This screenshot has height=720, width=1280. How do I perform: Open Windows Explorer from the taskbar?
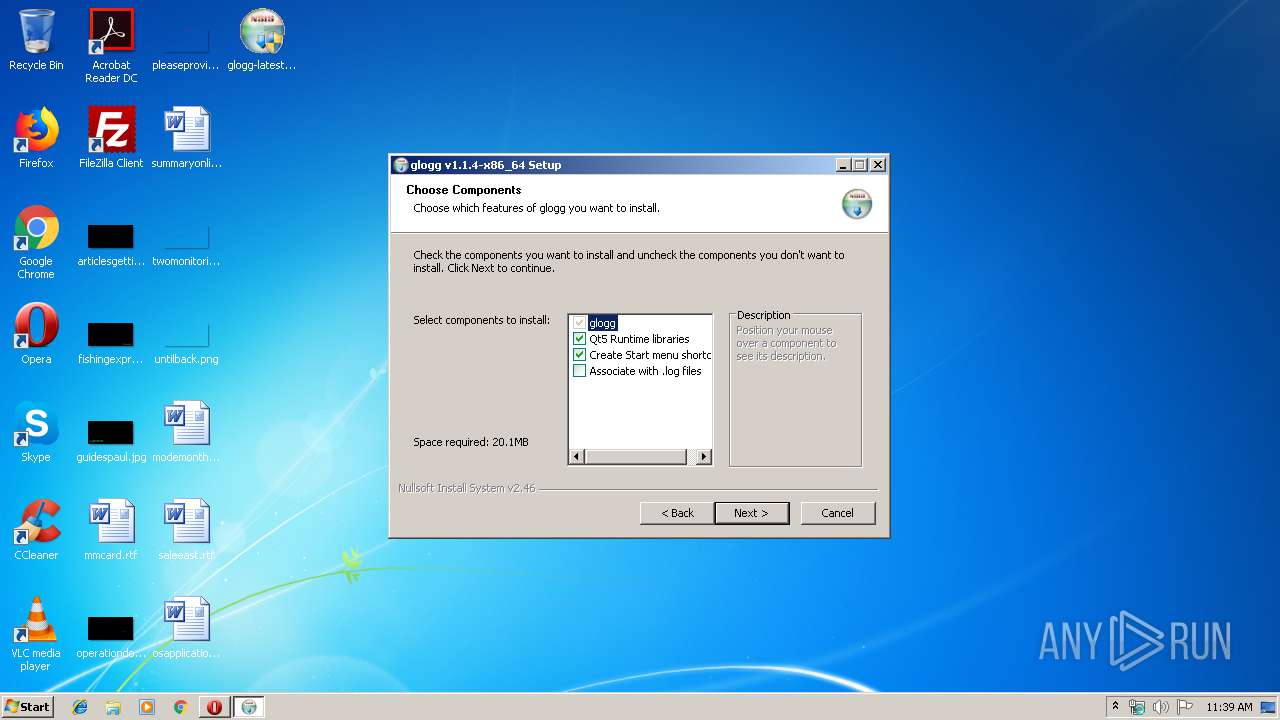point(113,707)
